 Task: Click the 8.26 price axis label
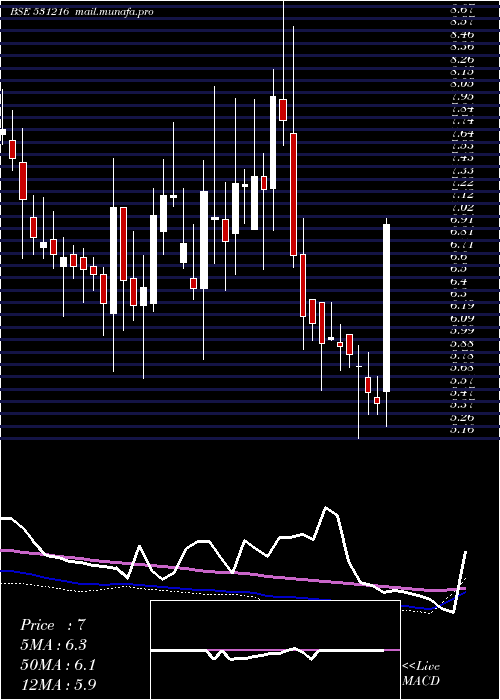[x=462, y=59]
